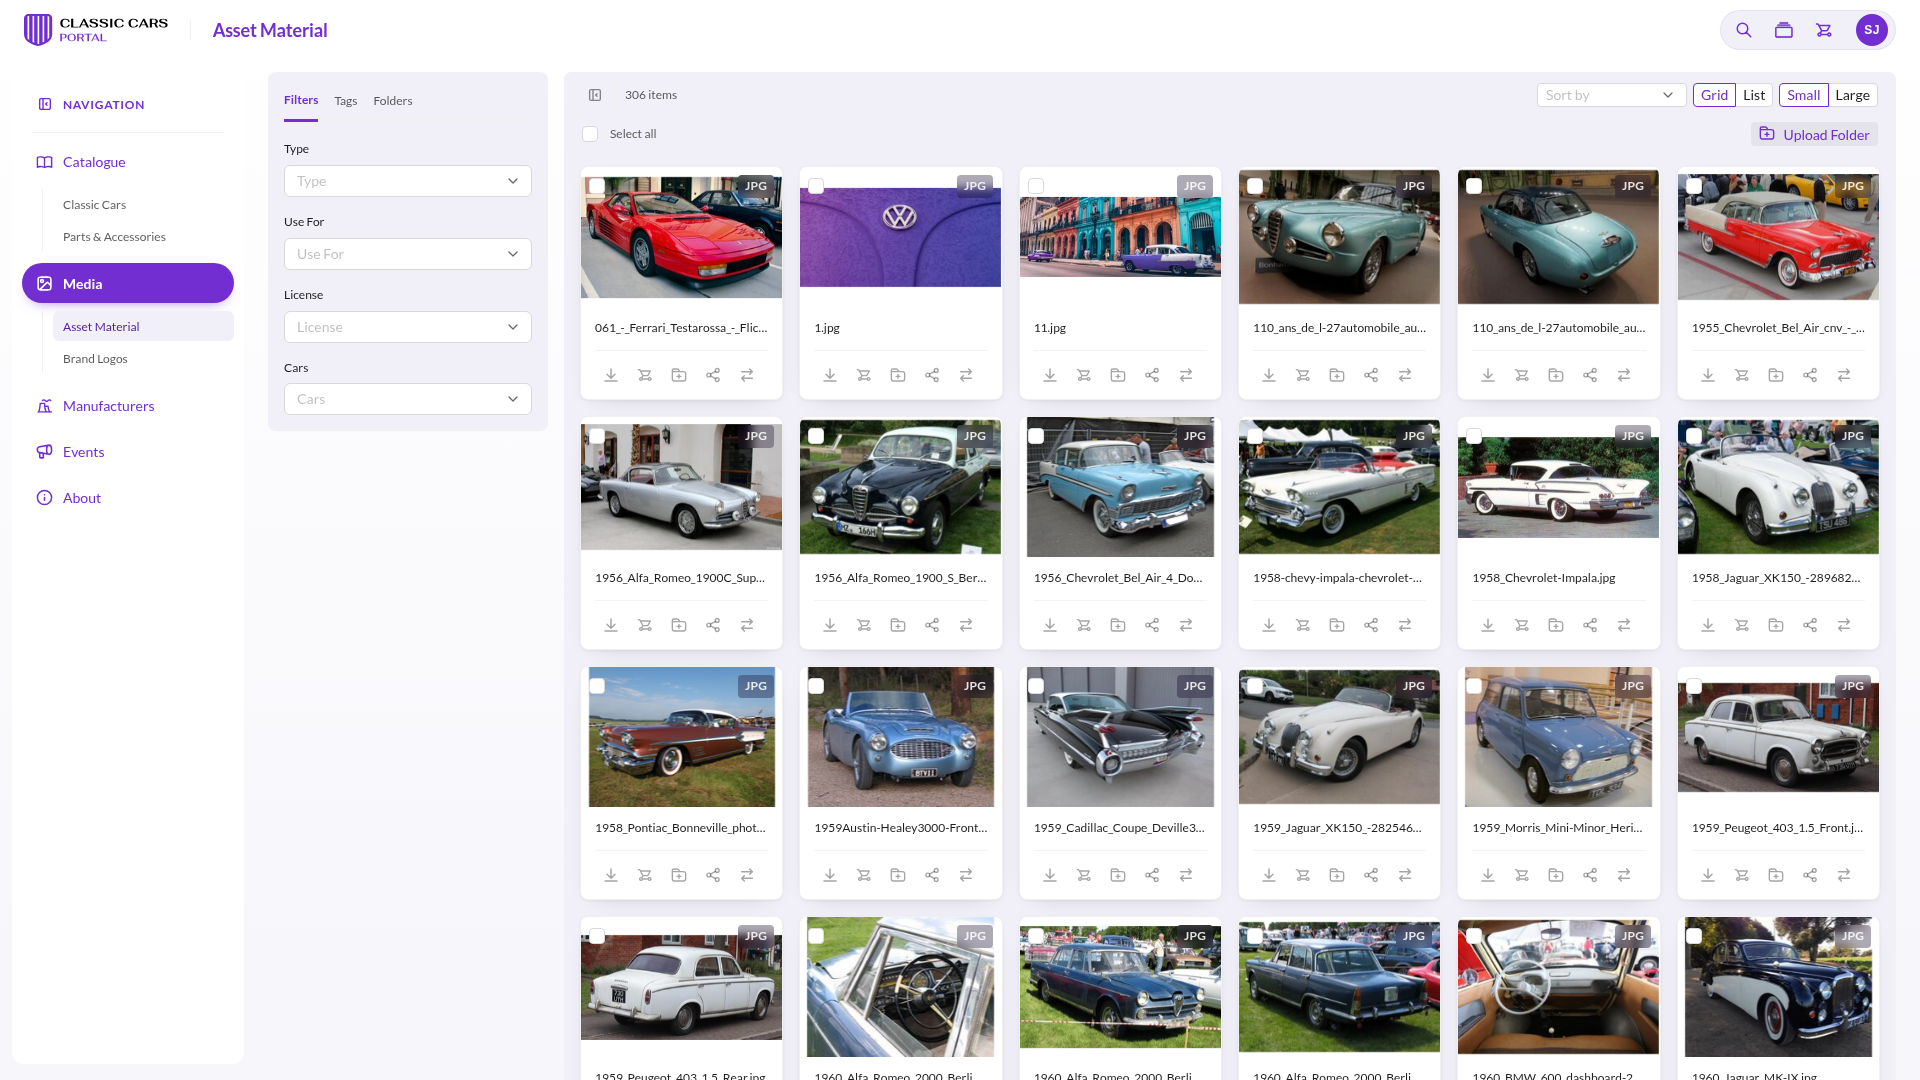The image size is (1920, 1080).
Task: Open the search icon in the top bar
Action: [1743, 30]
